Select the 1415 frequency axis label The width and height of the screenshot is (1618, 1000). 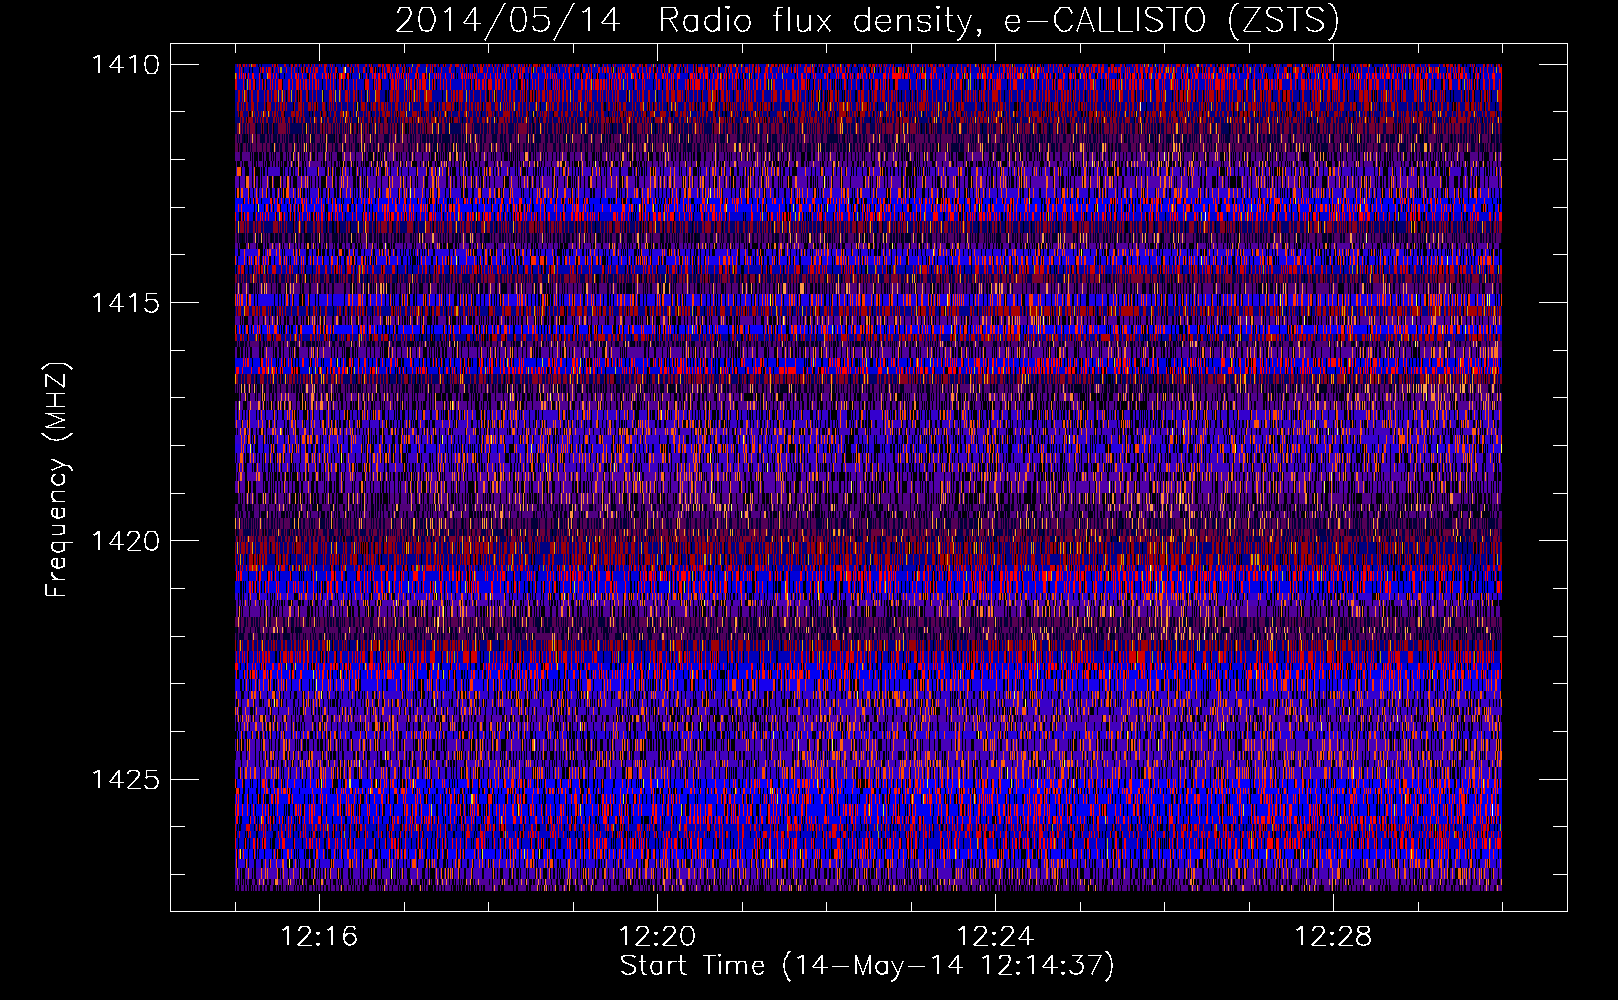[x=125, y=303]
